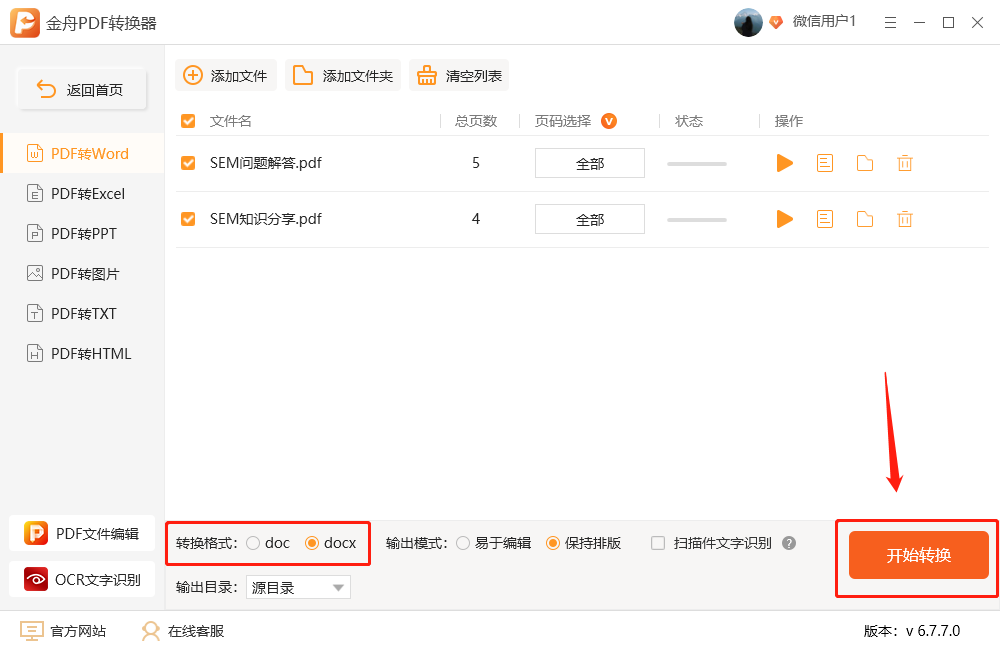Image resolution: width=1000 pixels, height=650 pixels.
Task: Click the 官方网站 monitor icon
Action: [31, 631]
